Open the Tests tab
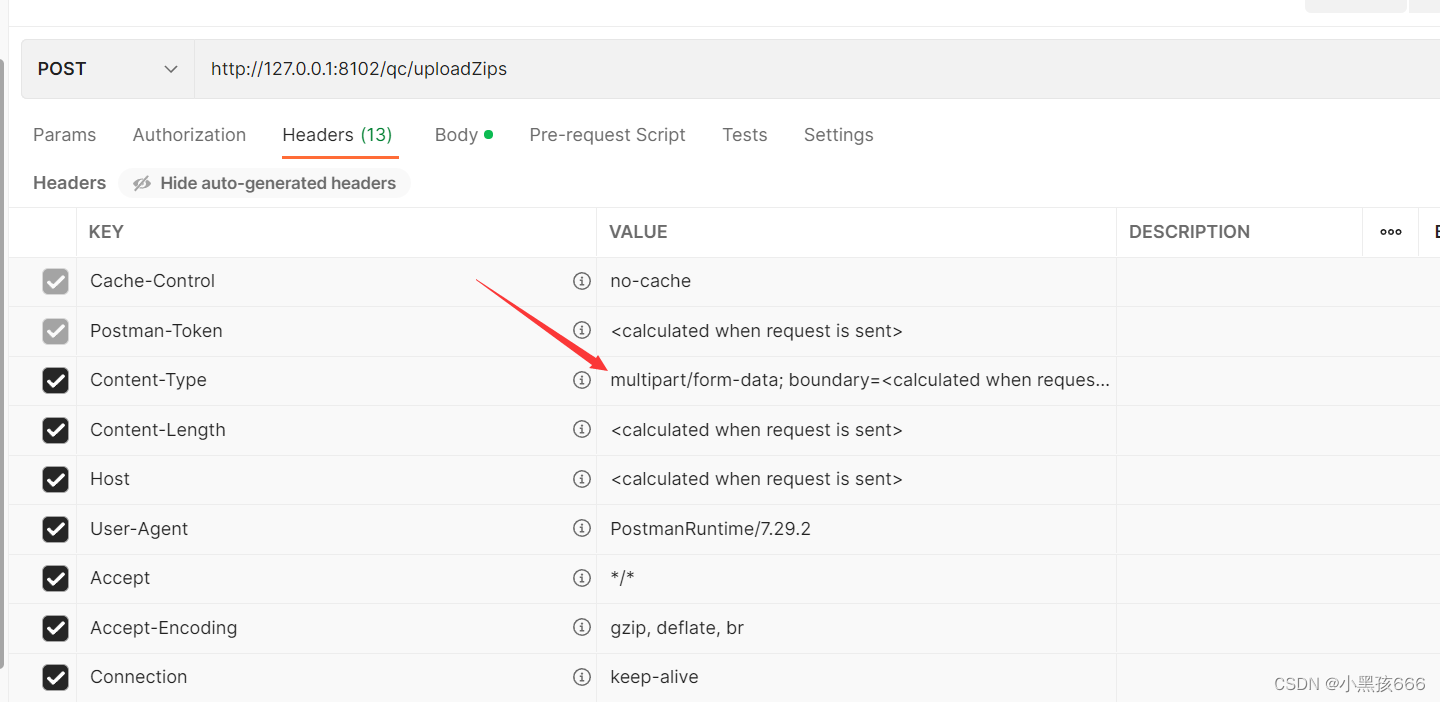Viewport: 1440px width, 702px height. 744,134
